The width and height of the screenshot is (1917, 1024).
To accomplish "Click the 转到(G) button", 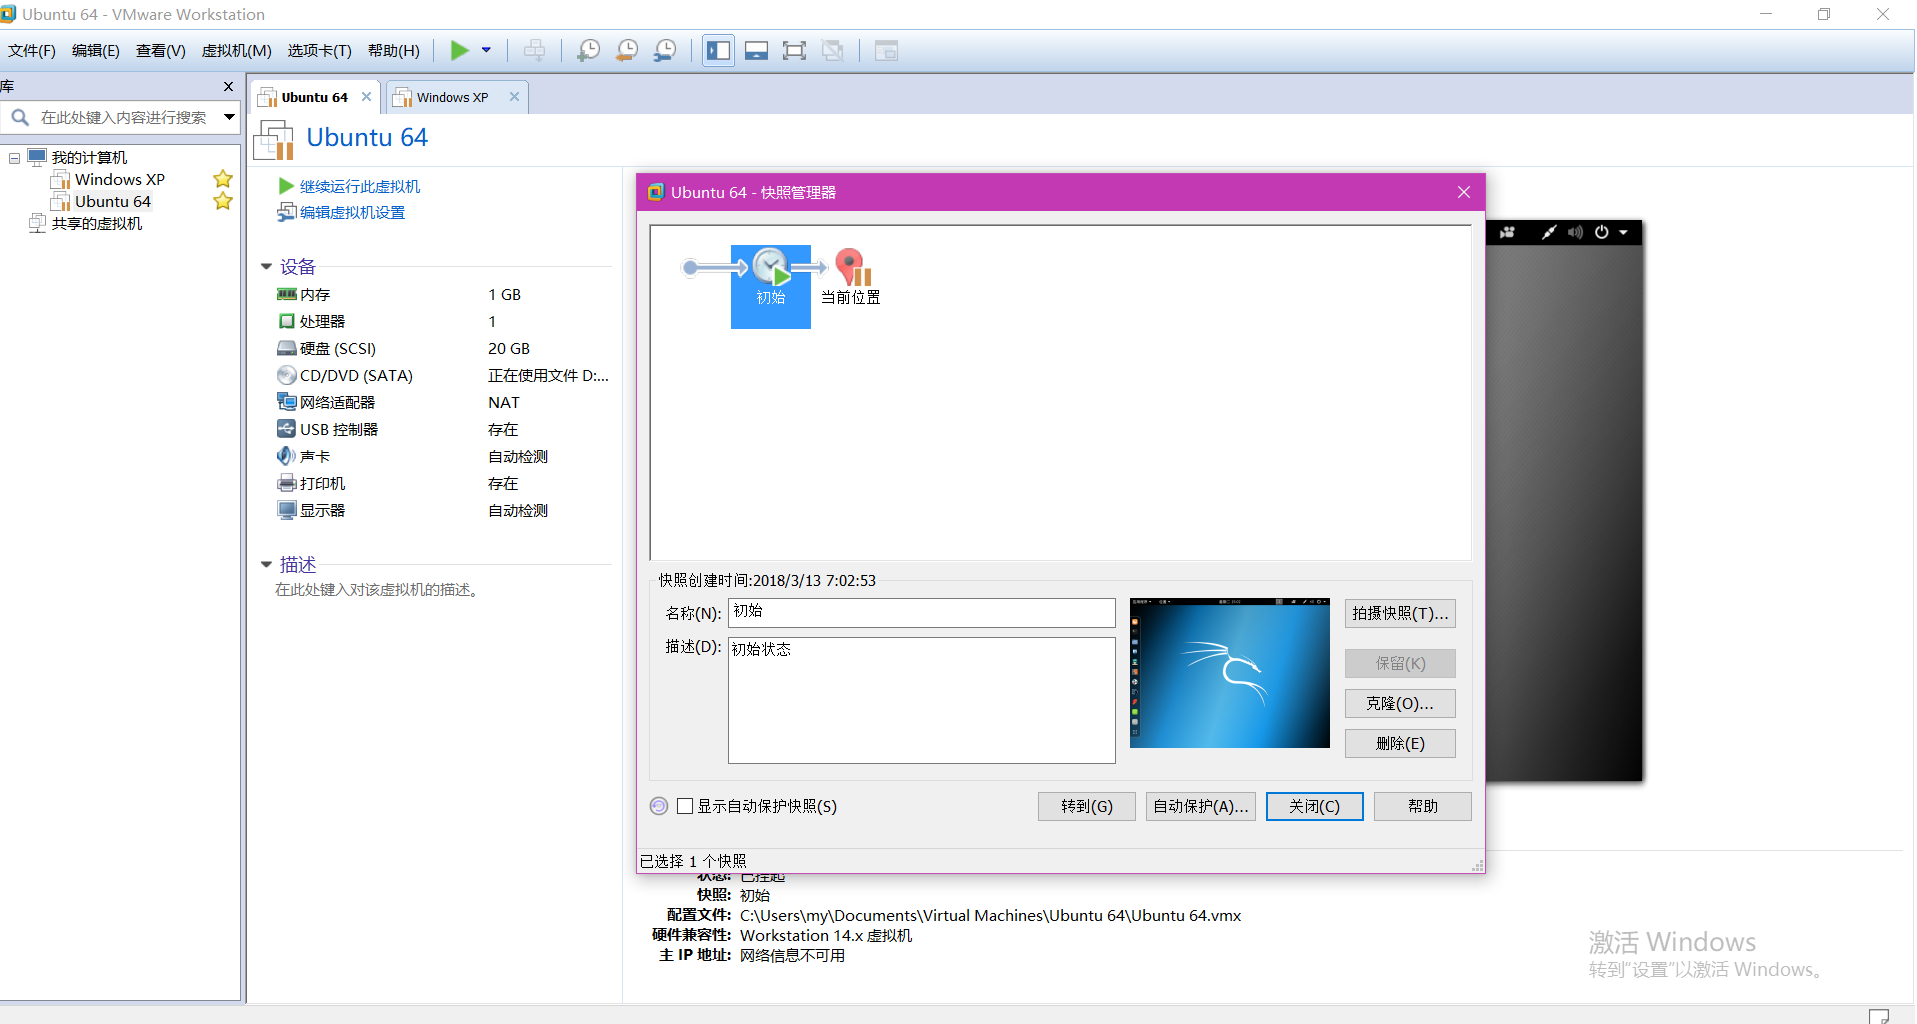I will coord(1087,806).
